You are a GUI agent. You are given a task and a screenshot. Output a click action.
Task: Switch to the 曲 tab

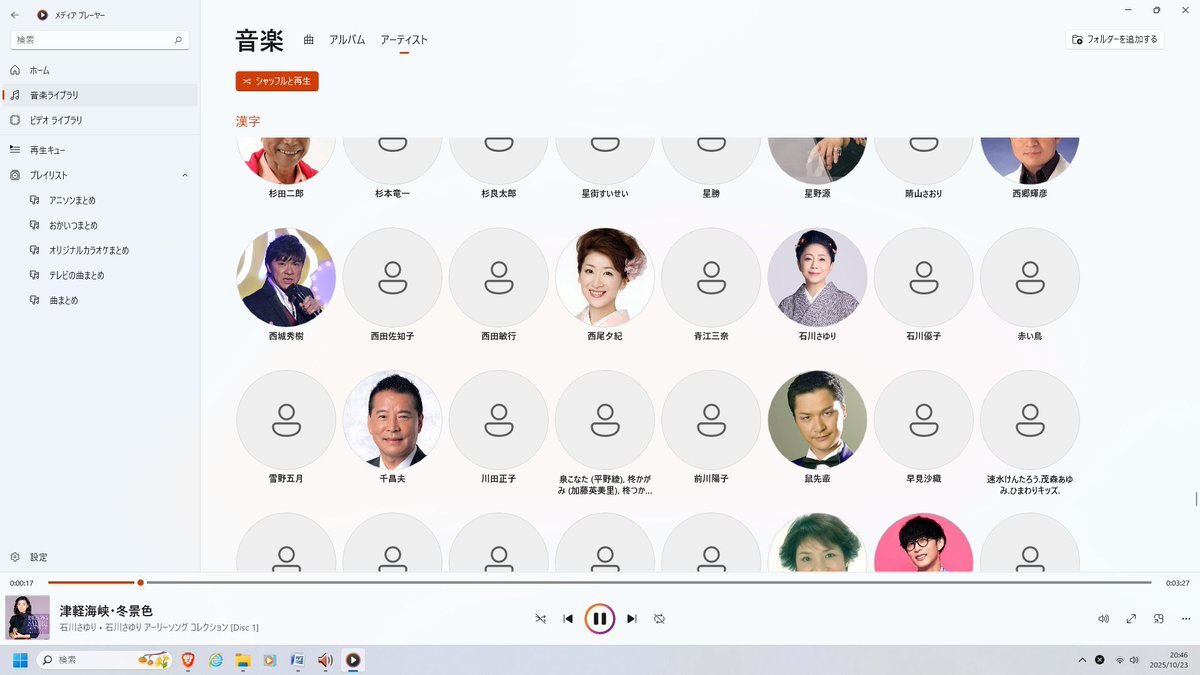[309, 40]
